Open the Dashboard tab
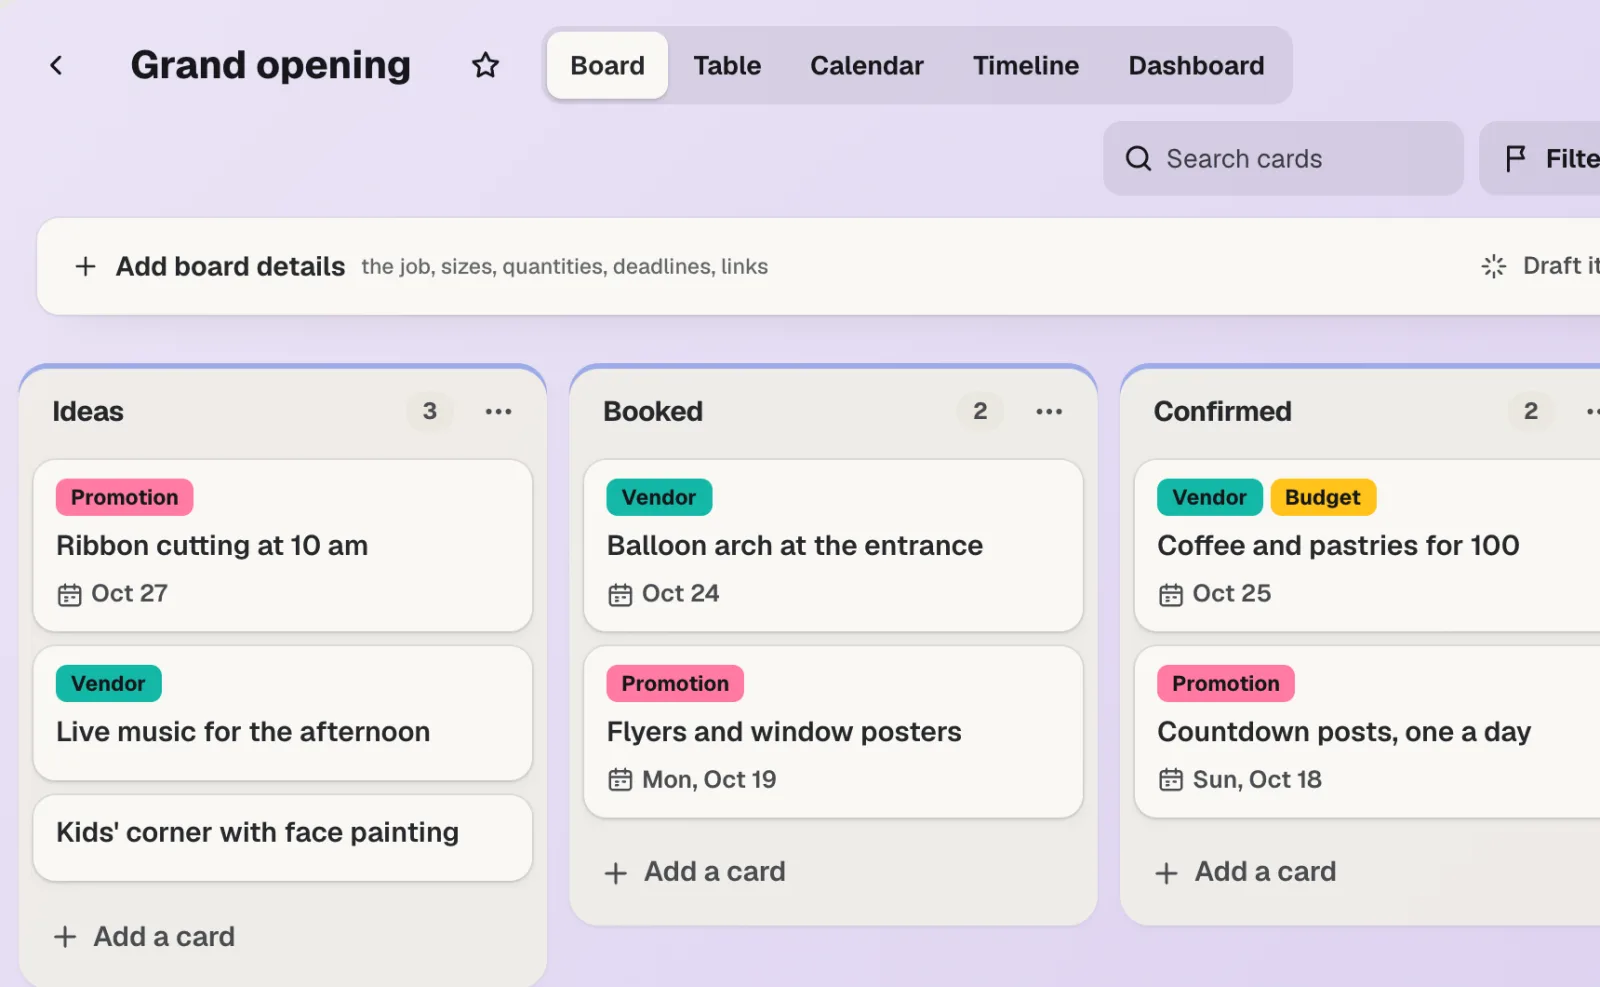Screen dimensions: 1600x987 coord(1196,66)
